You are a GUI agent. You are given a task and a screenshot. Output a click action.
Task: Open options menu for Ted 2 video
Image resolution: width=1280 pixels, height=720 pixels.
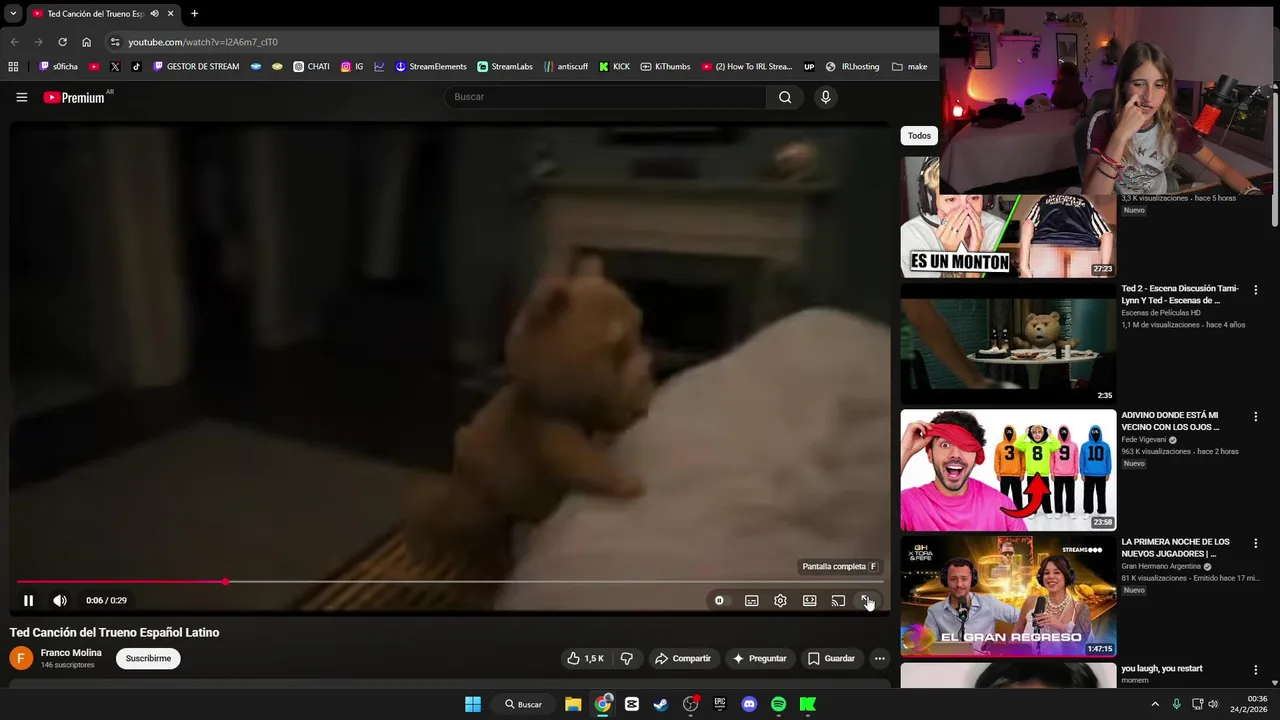[x=1256, y=290]
